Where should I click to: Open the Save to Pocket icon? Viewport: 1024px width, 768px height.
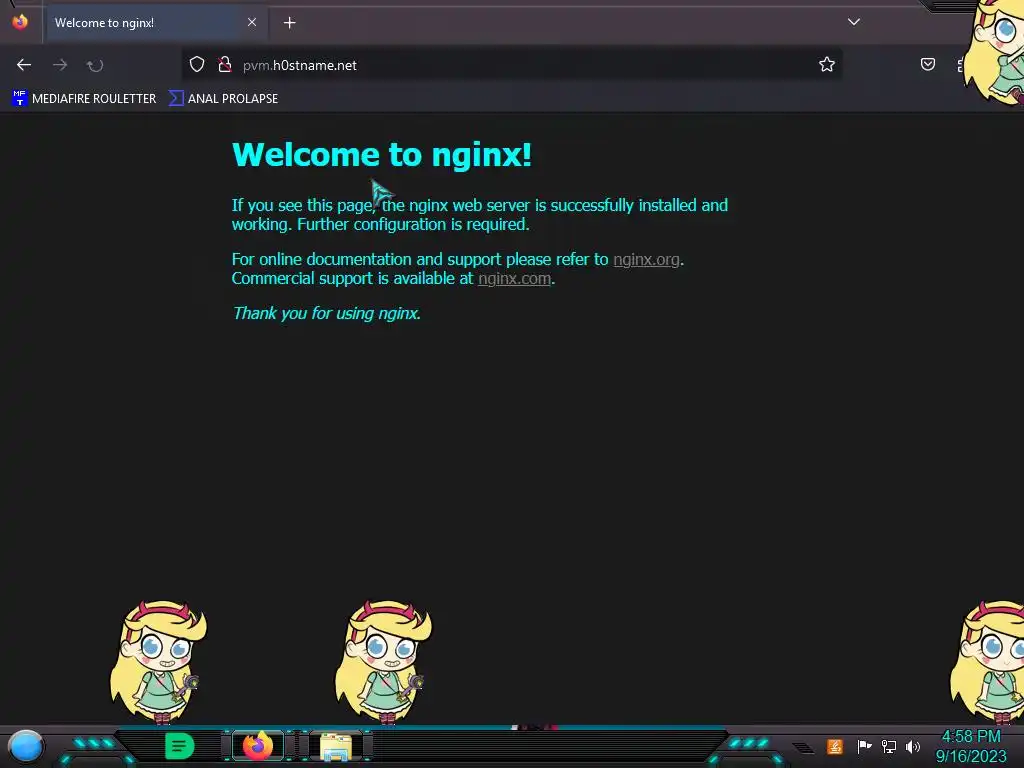click(x=927, y=64)
